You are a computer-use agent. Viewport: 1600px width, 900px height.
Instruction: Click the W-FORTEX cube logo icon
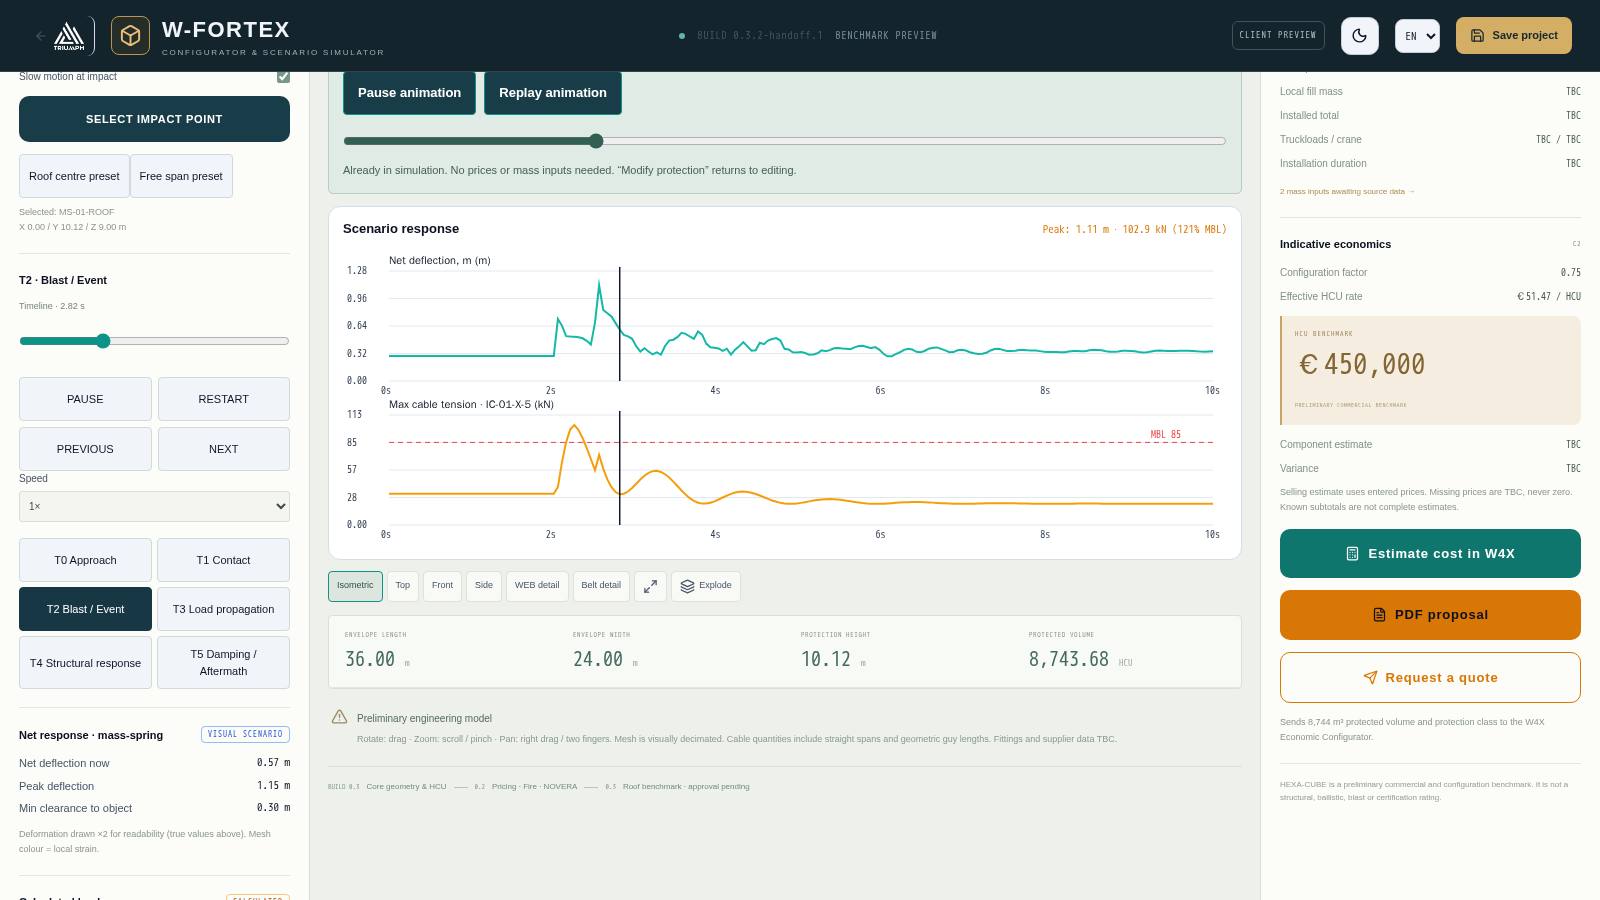[130, 36]
